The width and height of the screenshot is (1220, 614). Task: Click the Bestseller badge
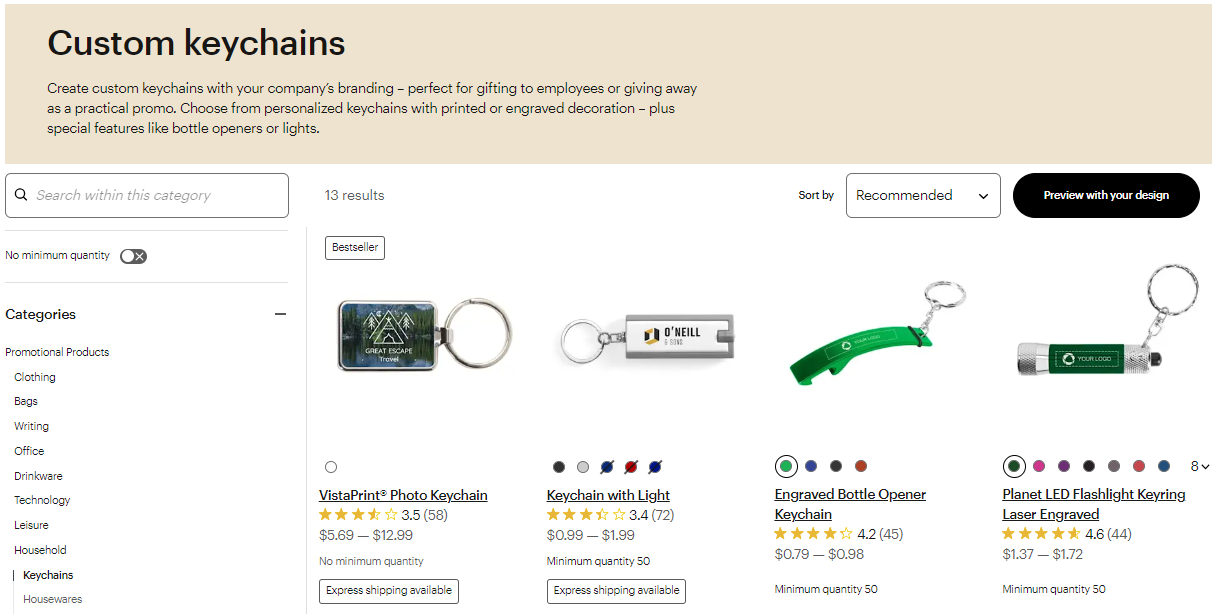click(354, 247)
